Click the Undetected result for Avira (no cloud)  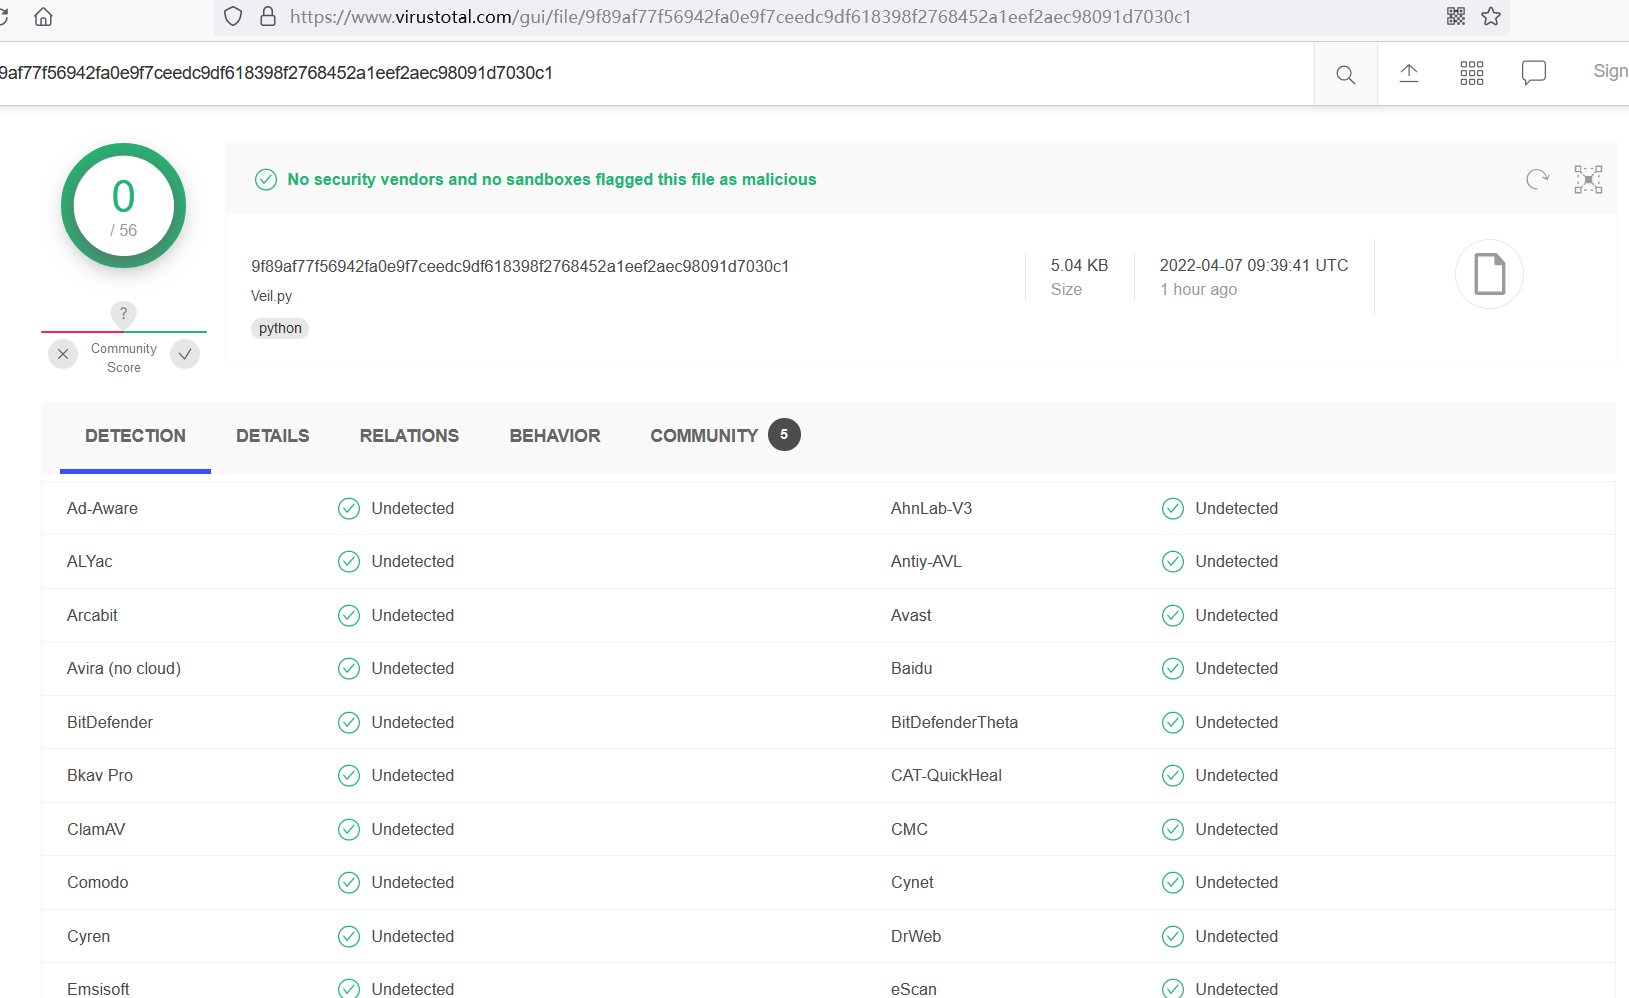[412, 668]
